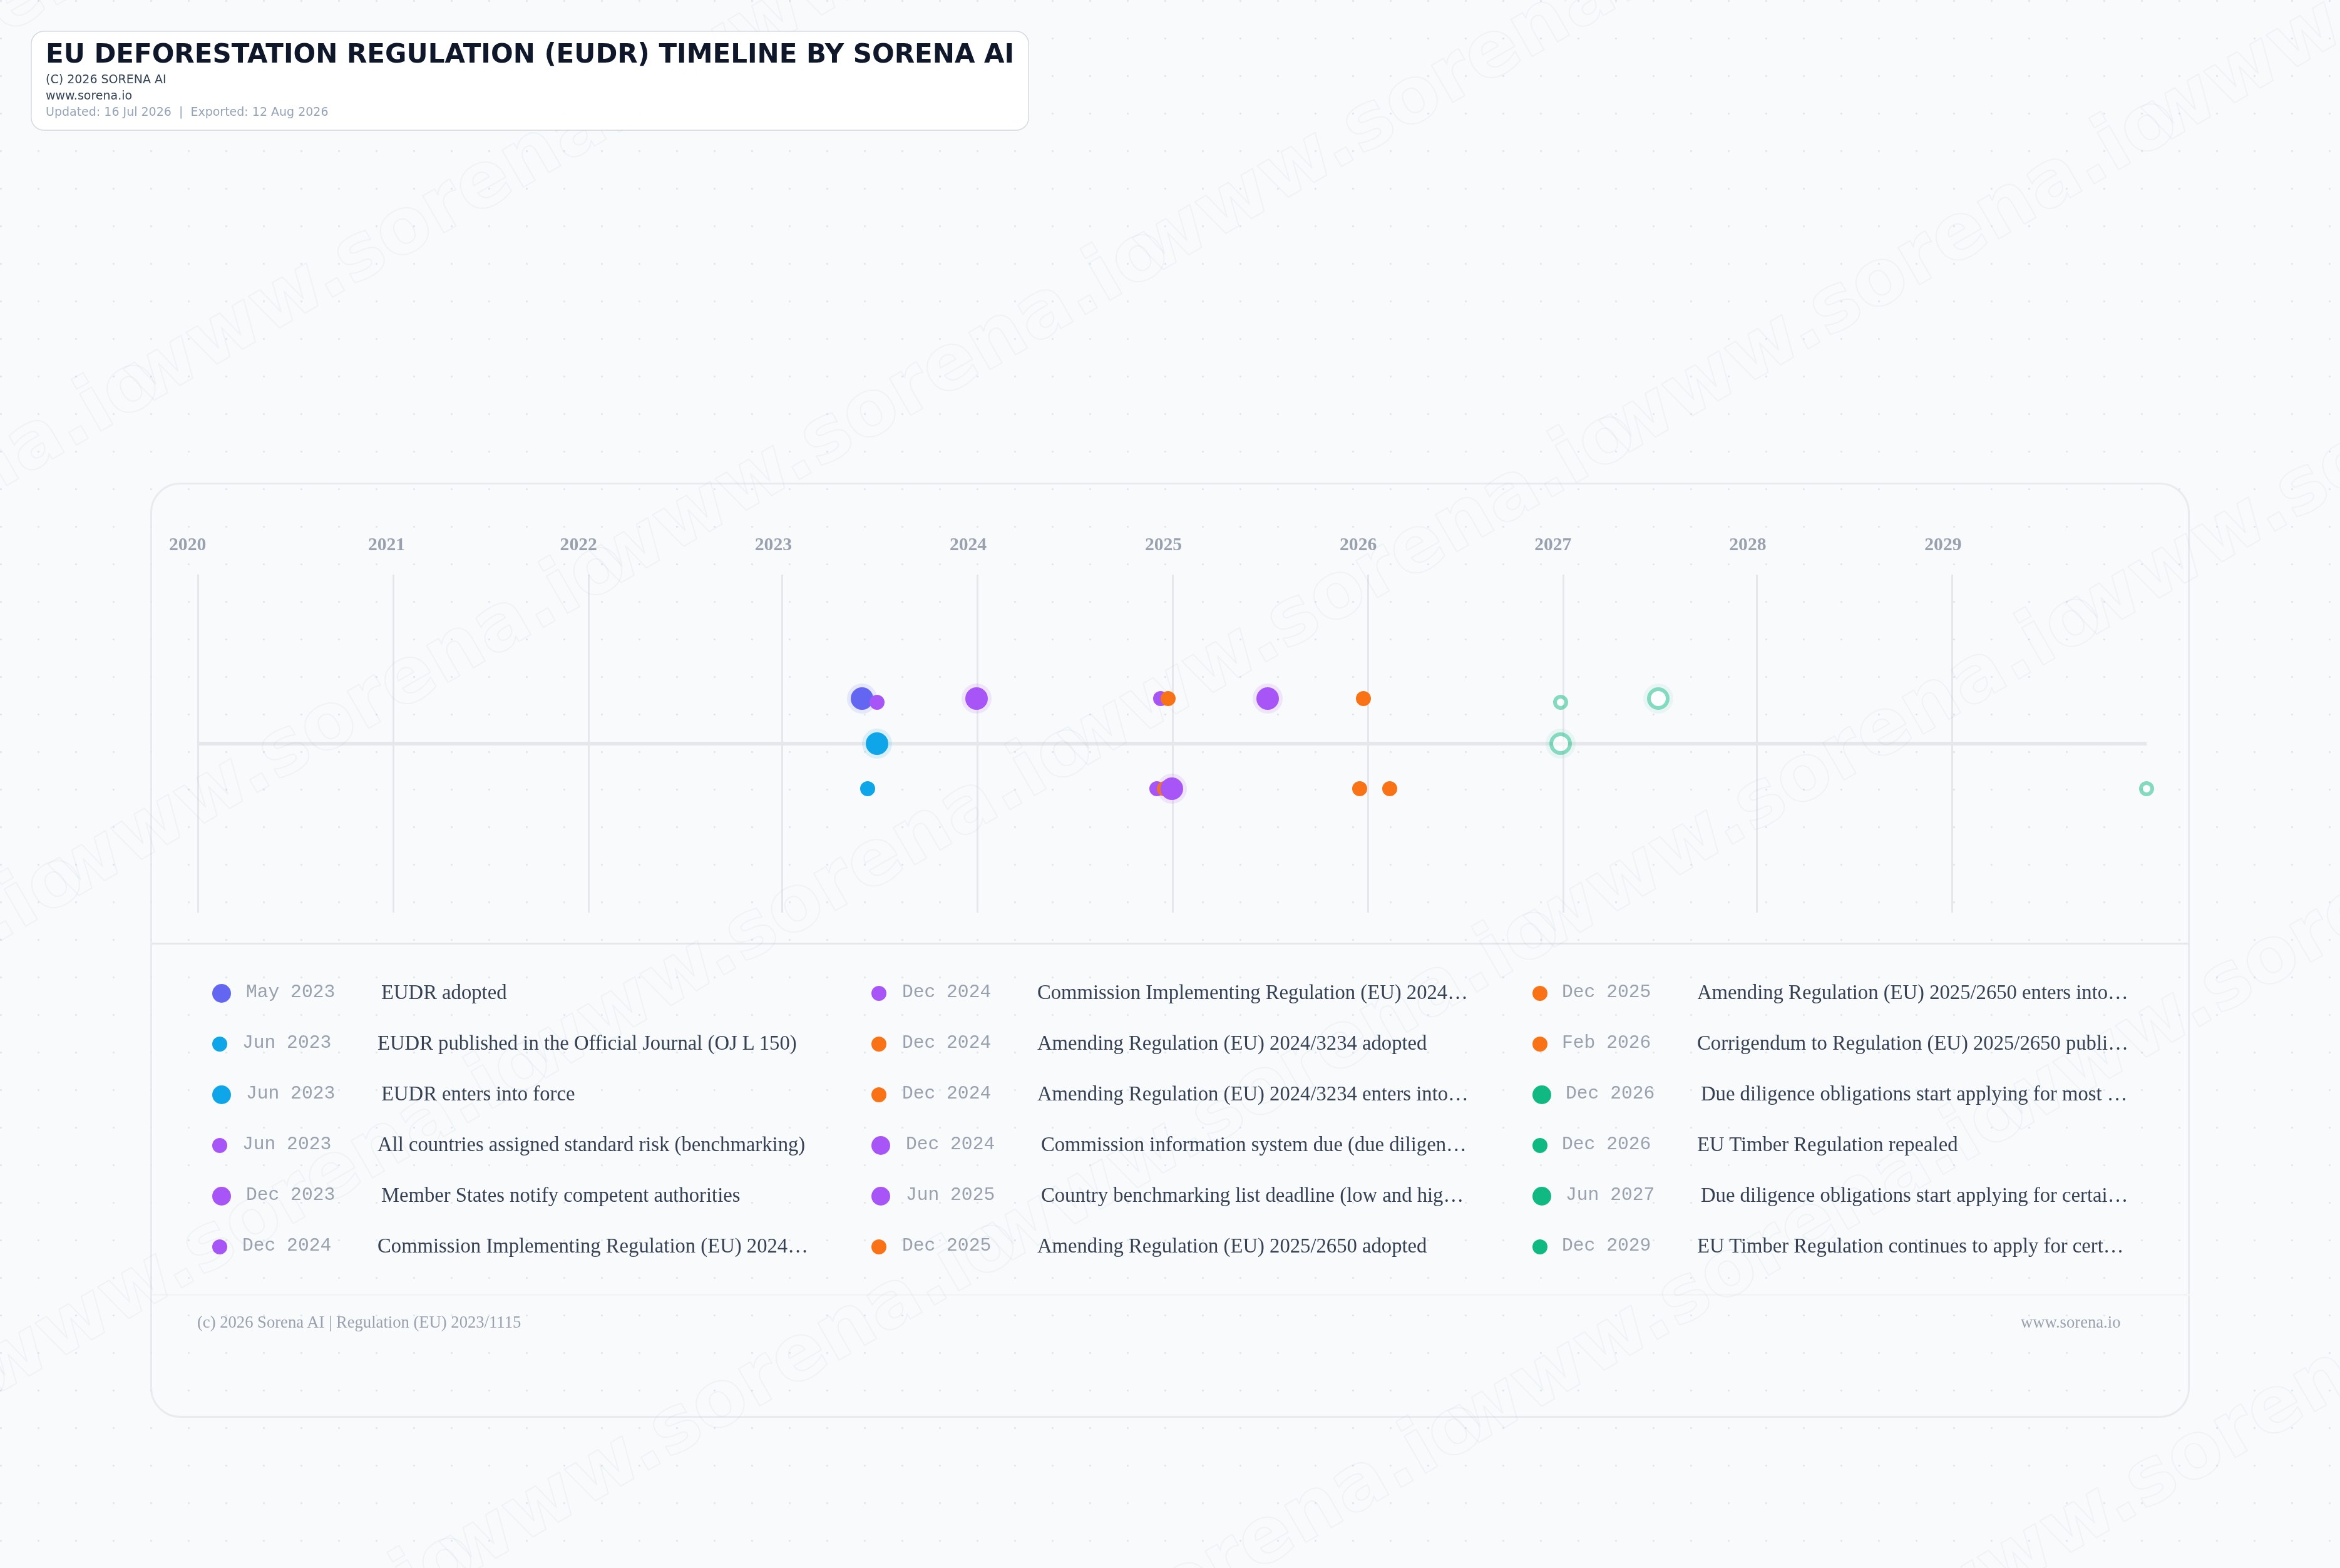Select 'Corrigendum to Regulation (EU) 2025/2650' entry

click(x=1912, y=1043)
